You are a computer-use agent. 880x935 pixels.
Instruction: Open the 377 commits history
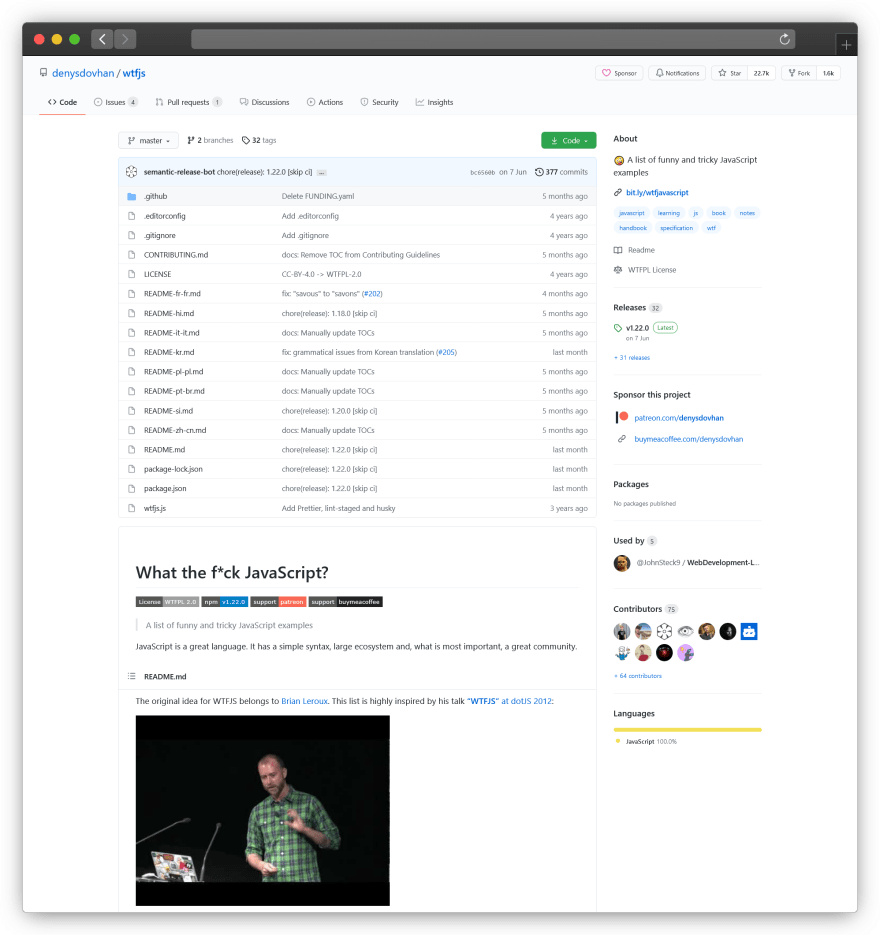(561, 172)
